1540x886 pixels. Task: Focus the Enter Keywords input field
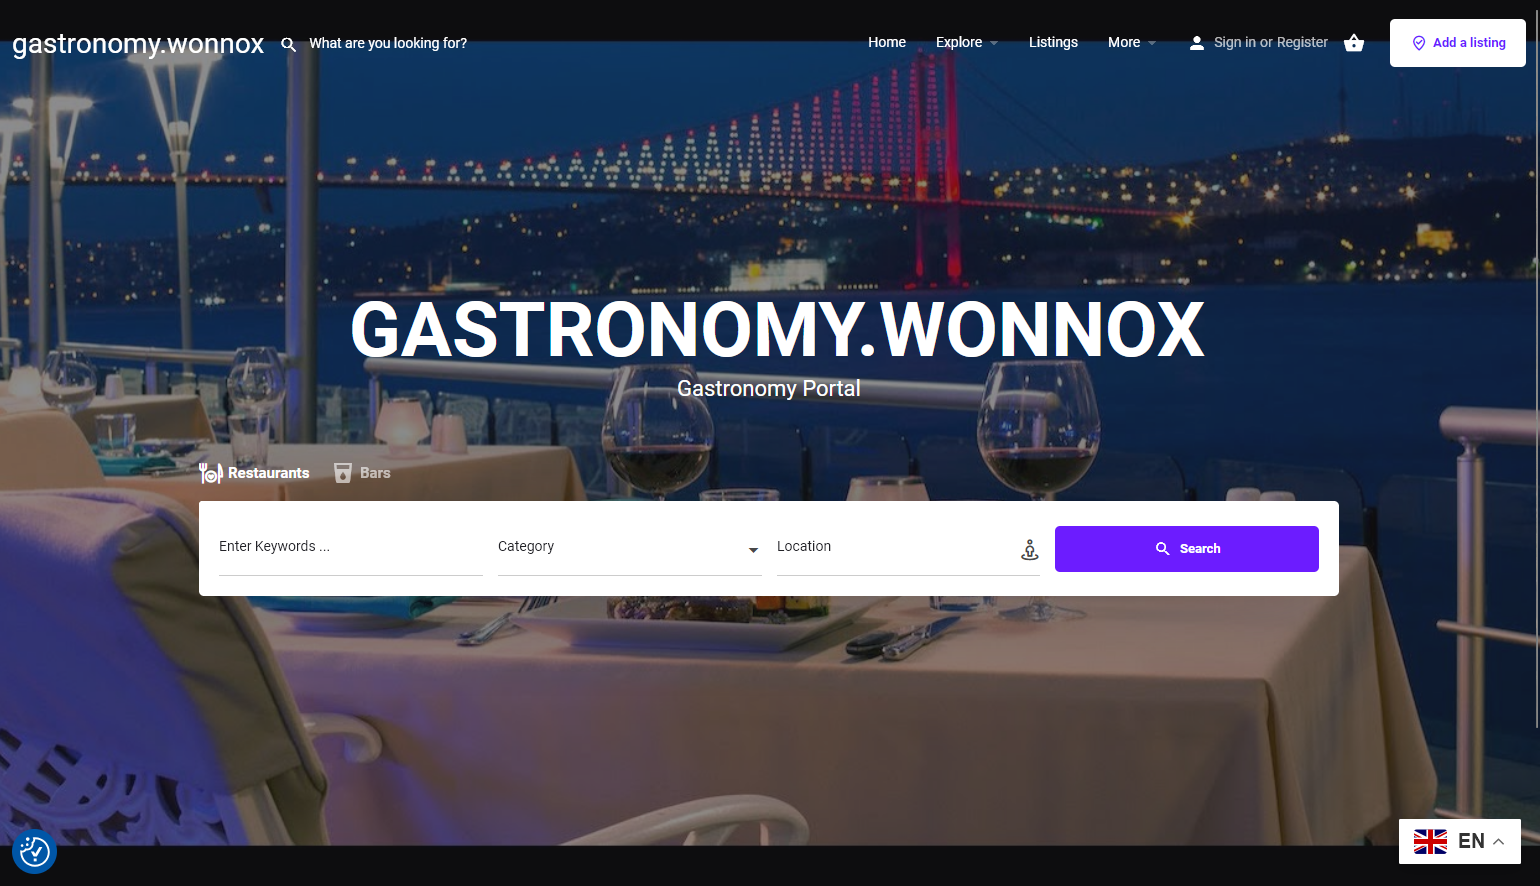pyautogui.click(x=351, y=547)
